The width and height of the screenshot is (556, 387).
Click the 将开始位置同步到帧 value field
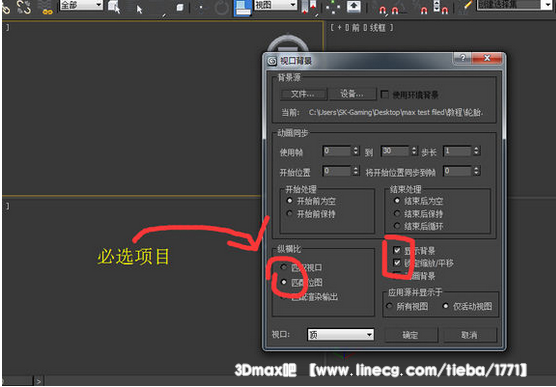pyautogui.click(x=458, y=171)
